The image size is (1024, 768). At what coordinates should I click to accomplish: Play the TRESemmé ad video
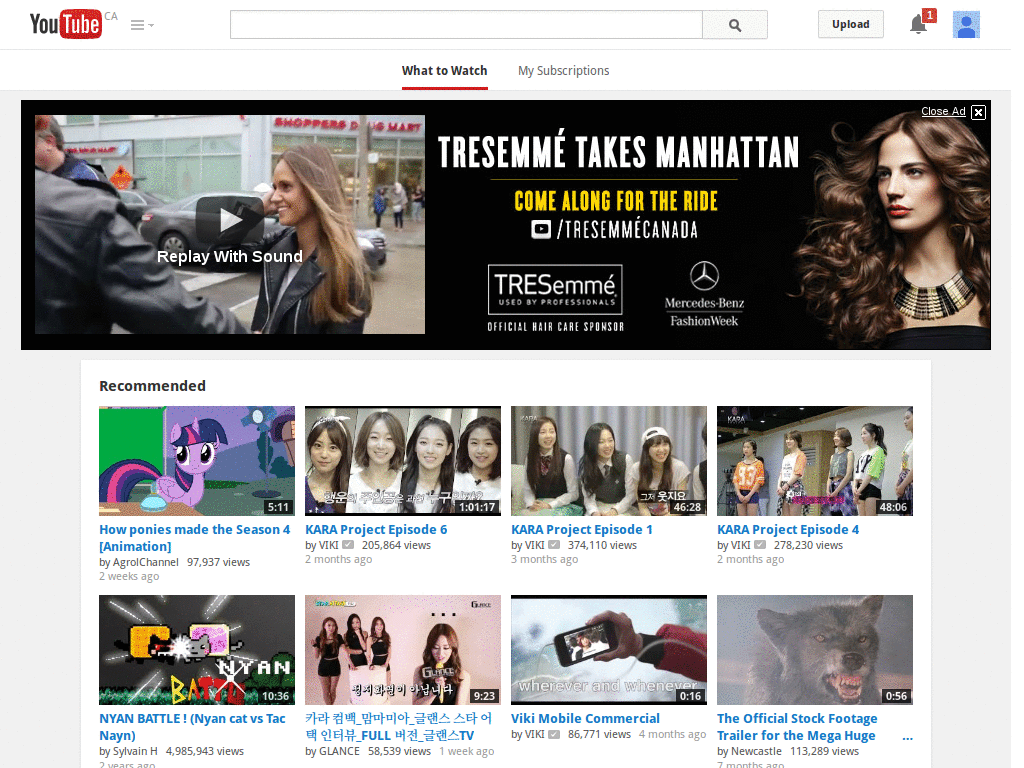[x=230, y=219]
